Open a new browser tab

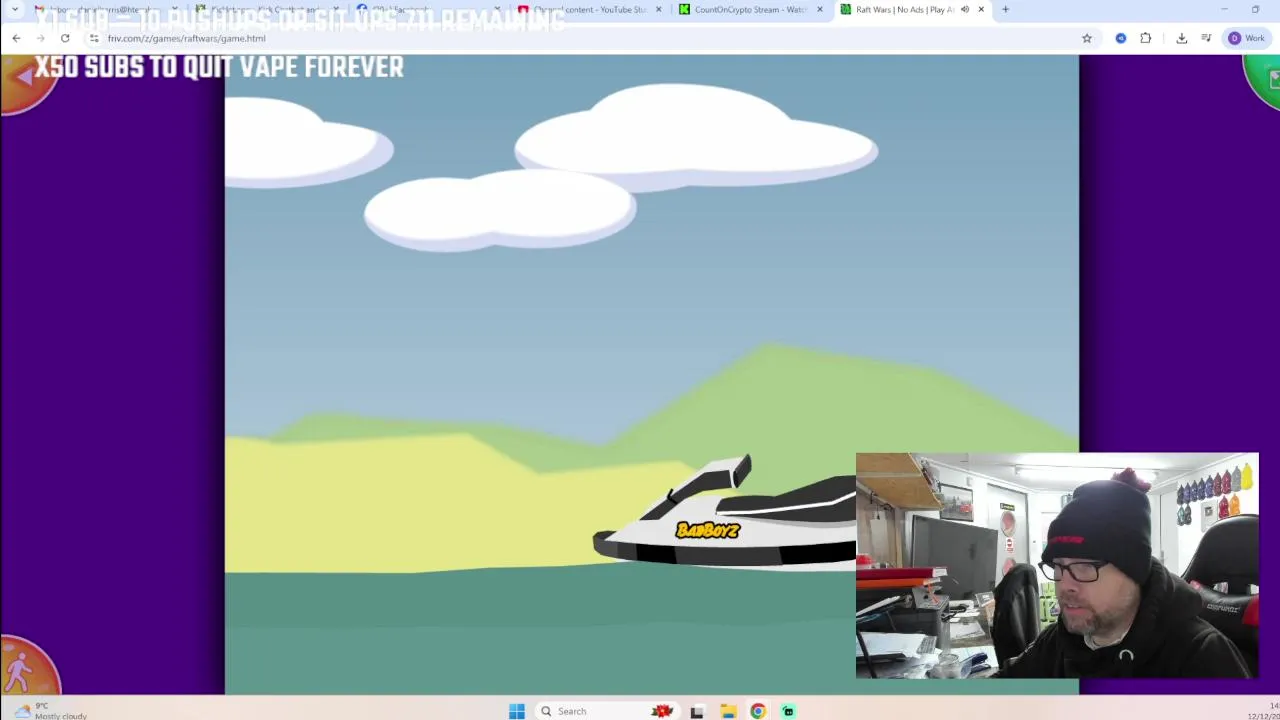pos(1005,9)
